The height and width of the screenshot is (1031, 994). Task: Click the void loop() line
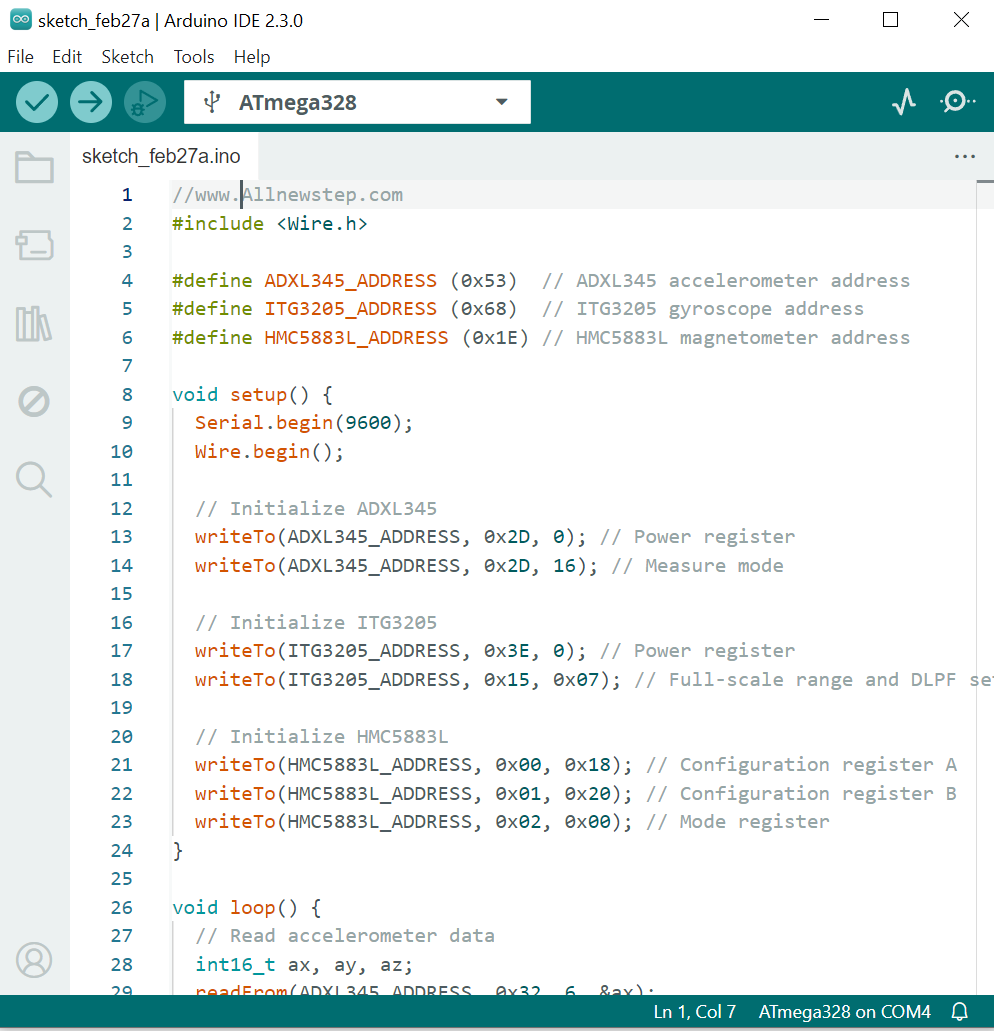click(247, 907)
